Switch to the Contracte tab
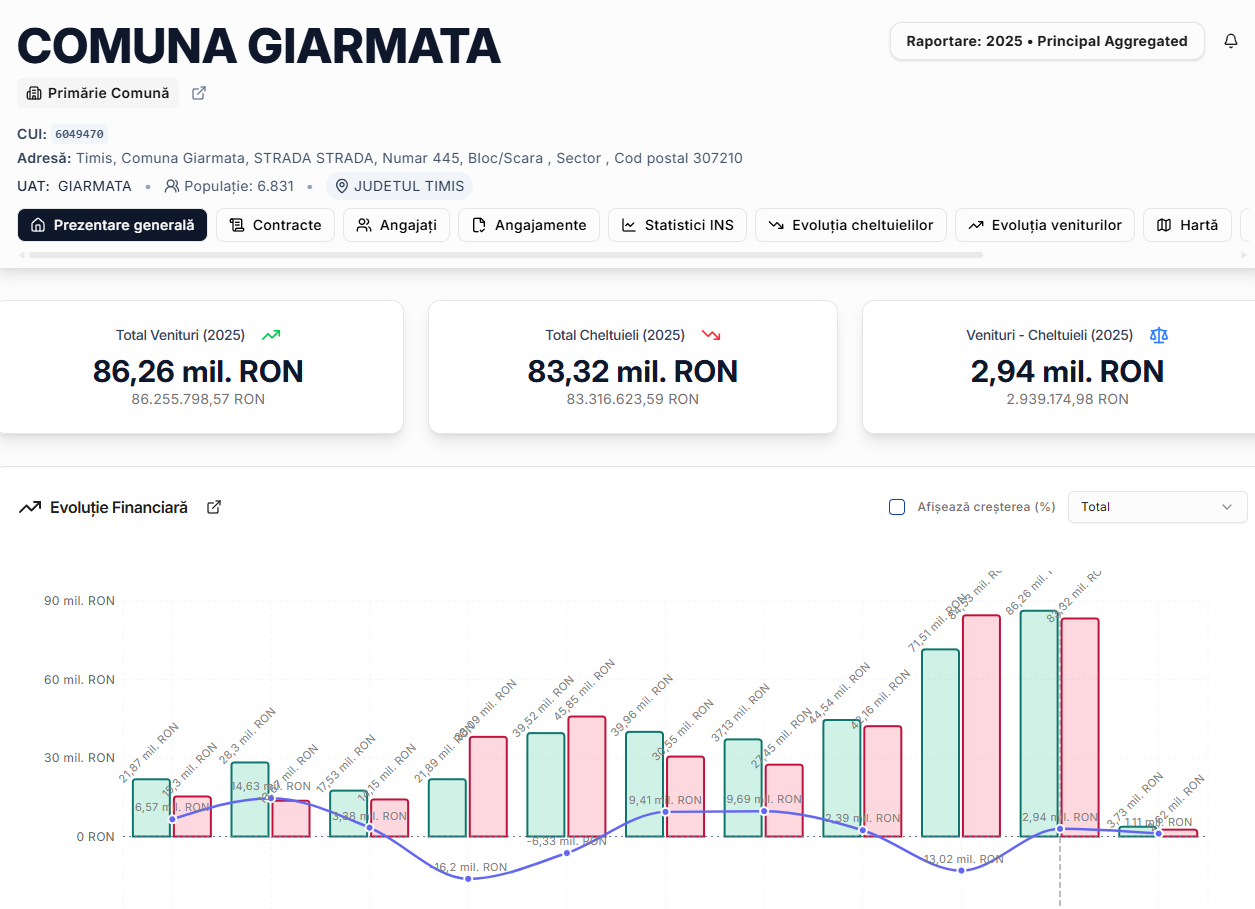This screenshot has width=1255, height=909. (275, 225)
